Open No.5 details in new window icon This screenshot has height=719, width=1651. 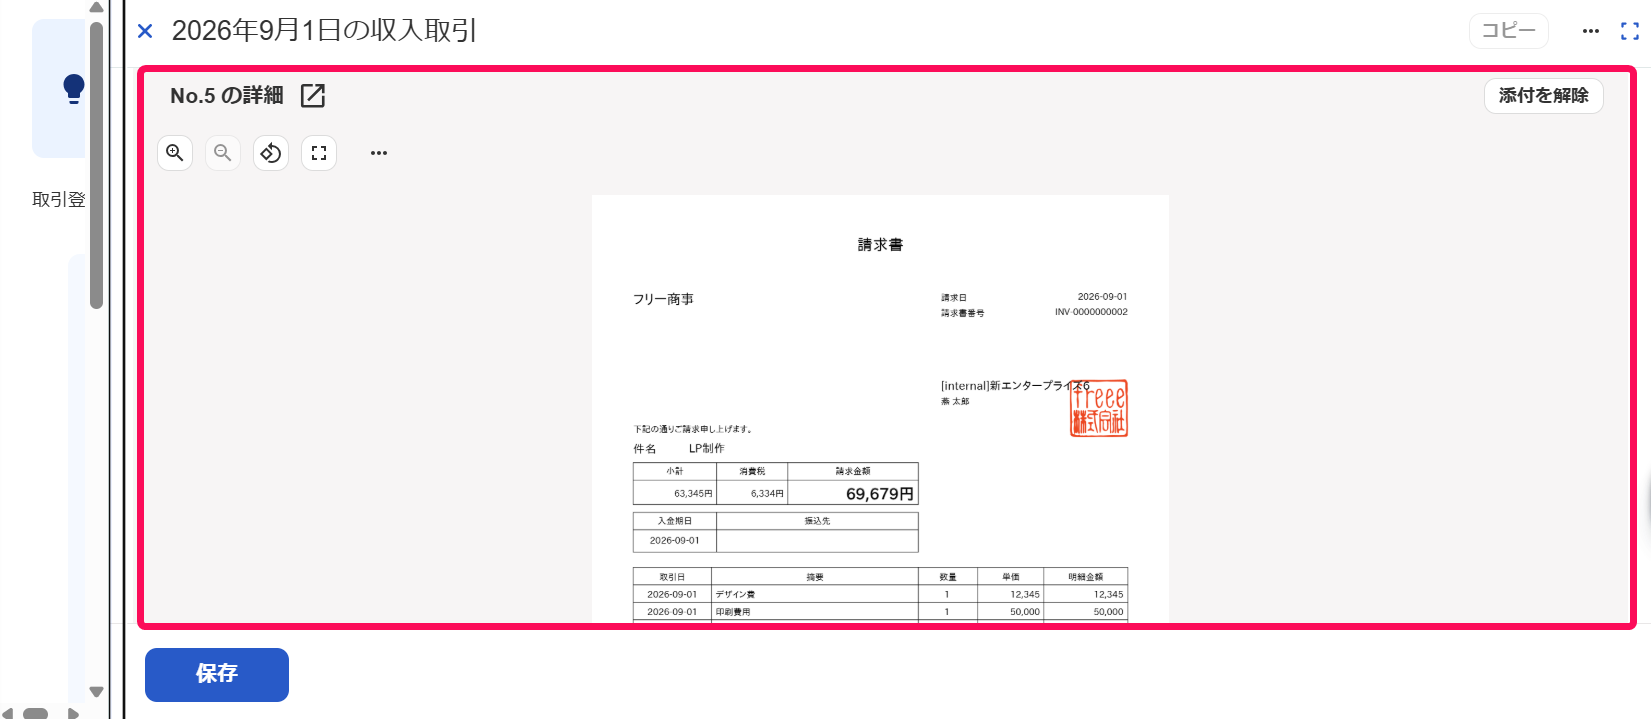(x=313, y=96)
